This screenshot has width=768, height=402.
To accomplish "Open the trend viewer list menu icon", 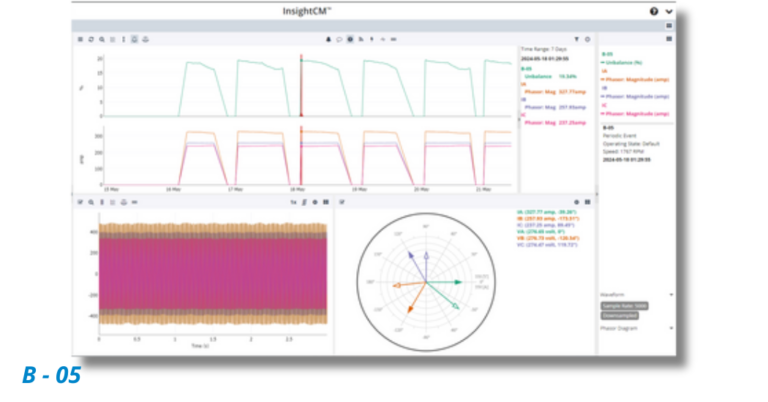I will tap(80, 39).
